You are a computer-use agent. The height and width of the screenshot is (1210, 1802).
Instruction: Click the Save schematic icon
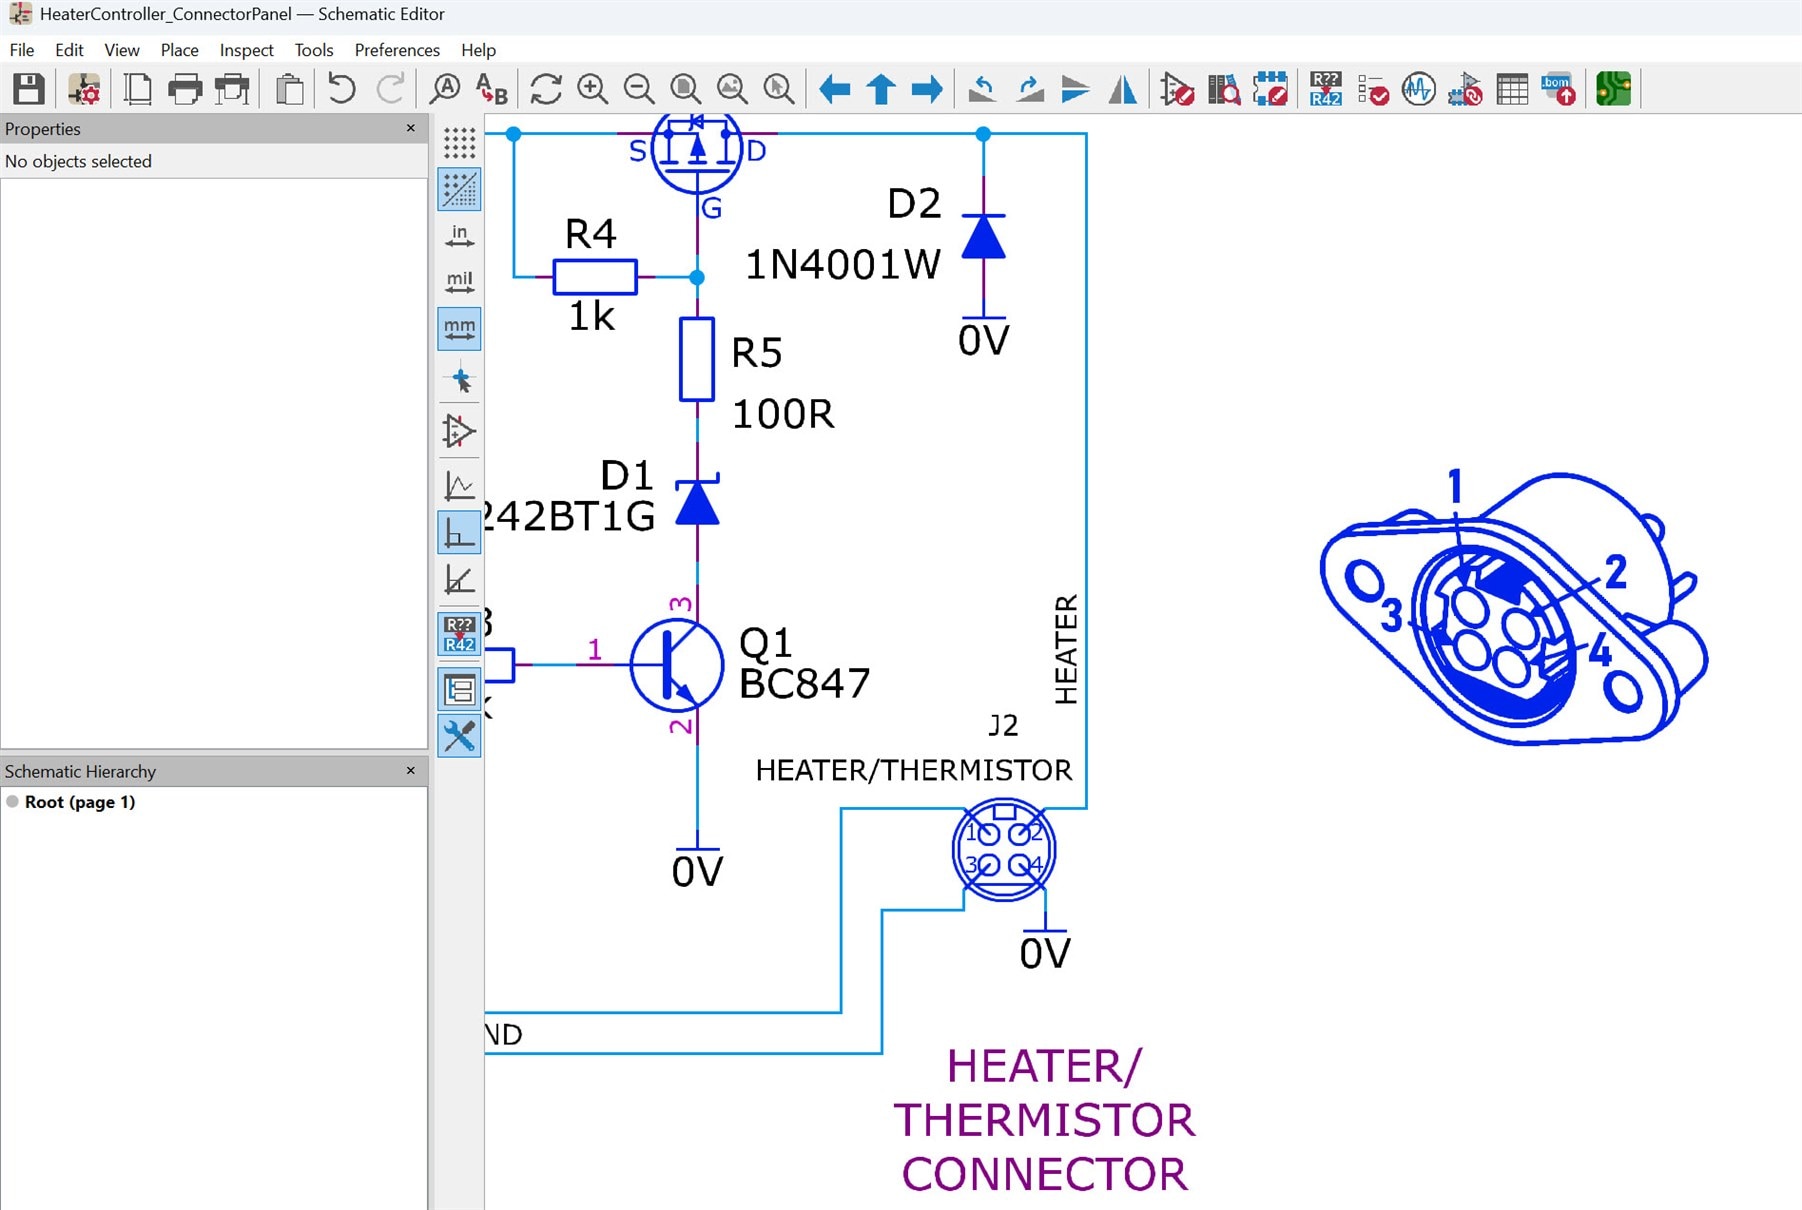click(28, 89)
